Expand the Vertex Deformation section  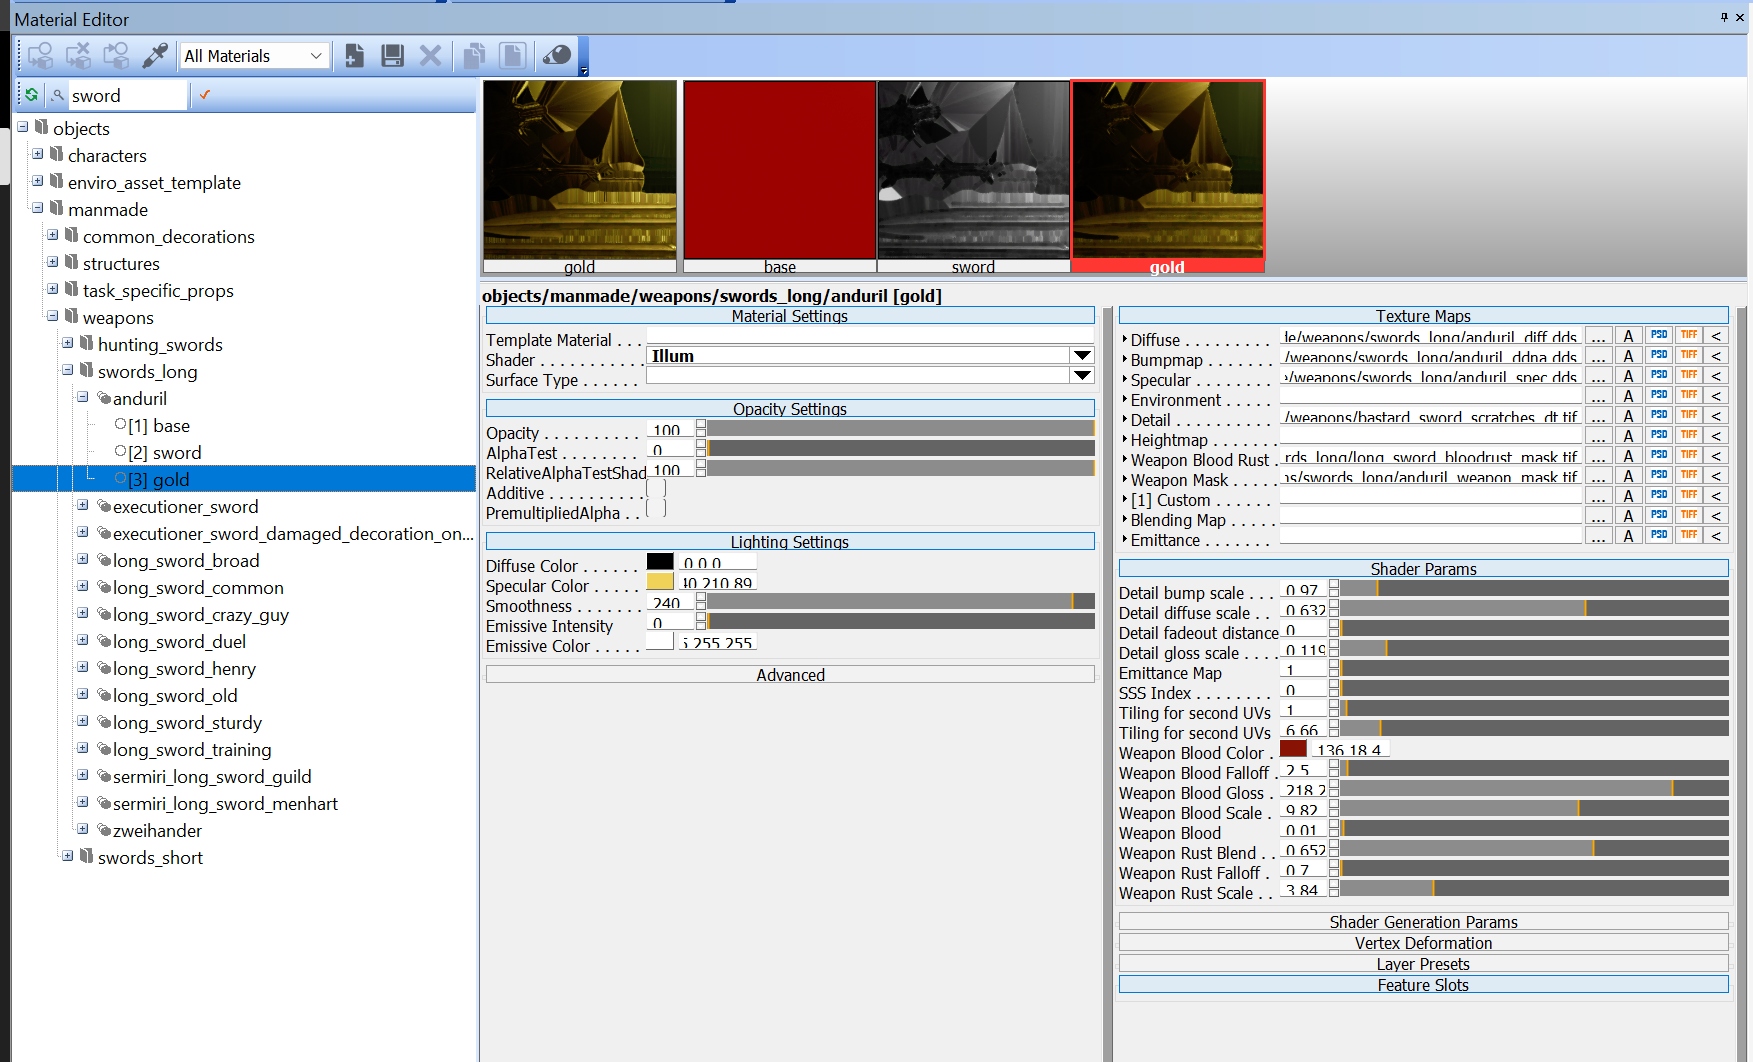coord(1423,943)
